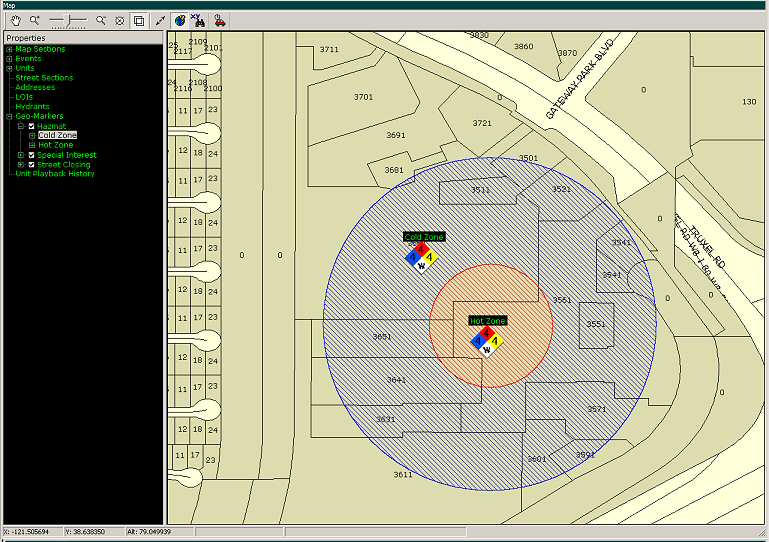This screenshot has height=542, width=769.
Task: Disable the Street Closing checkbox
Action: [31, 164]
